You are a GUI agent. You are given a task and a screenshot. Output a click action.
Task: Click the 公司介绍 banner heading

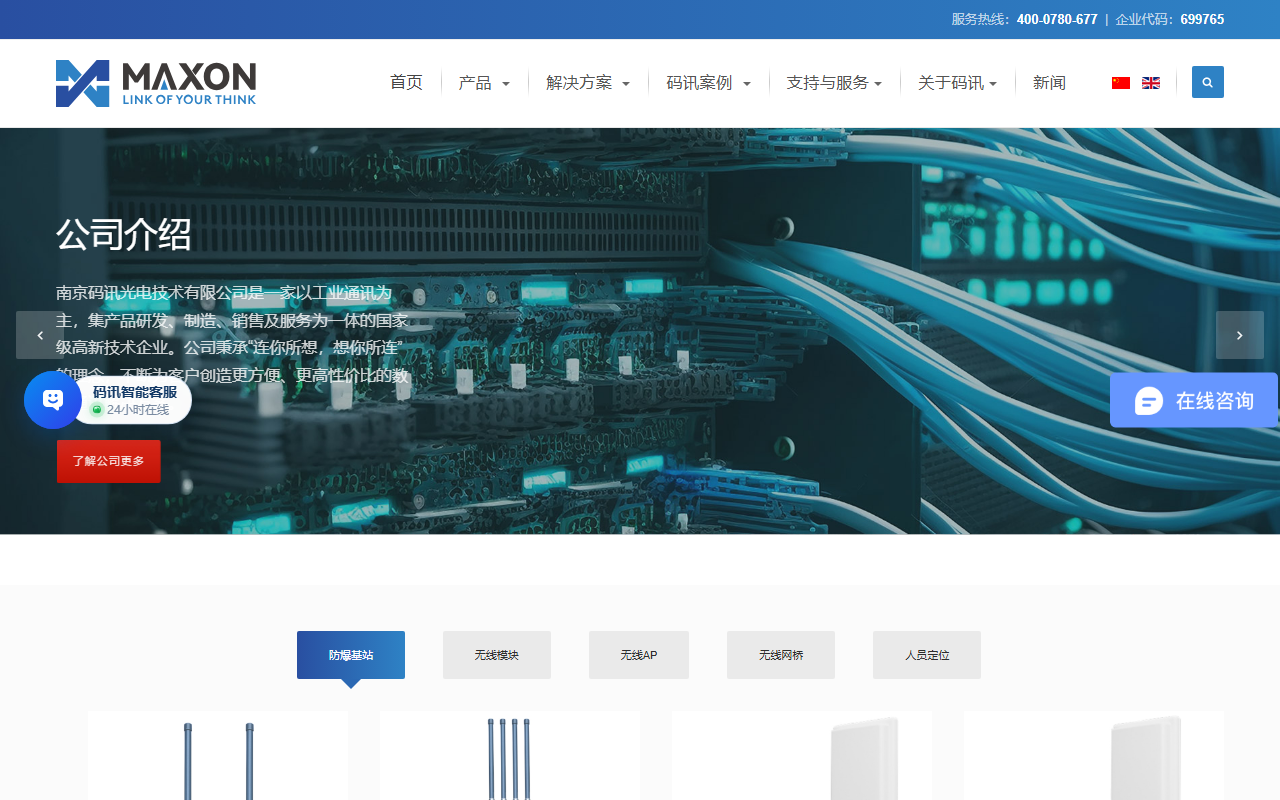tap(124, 235)
